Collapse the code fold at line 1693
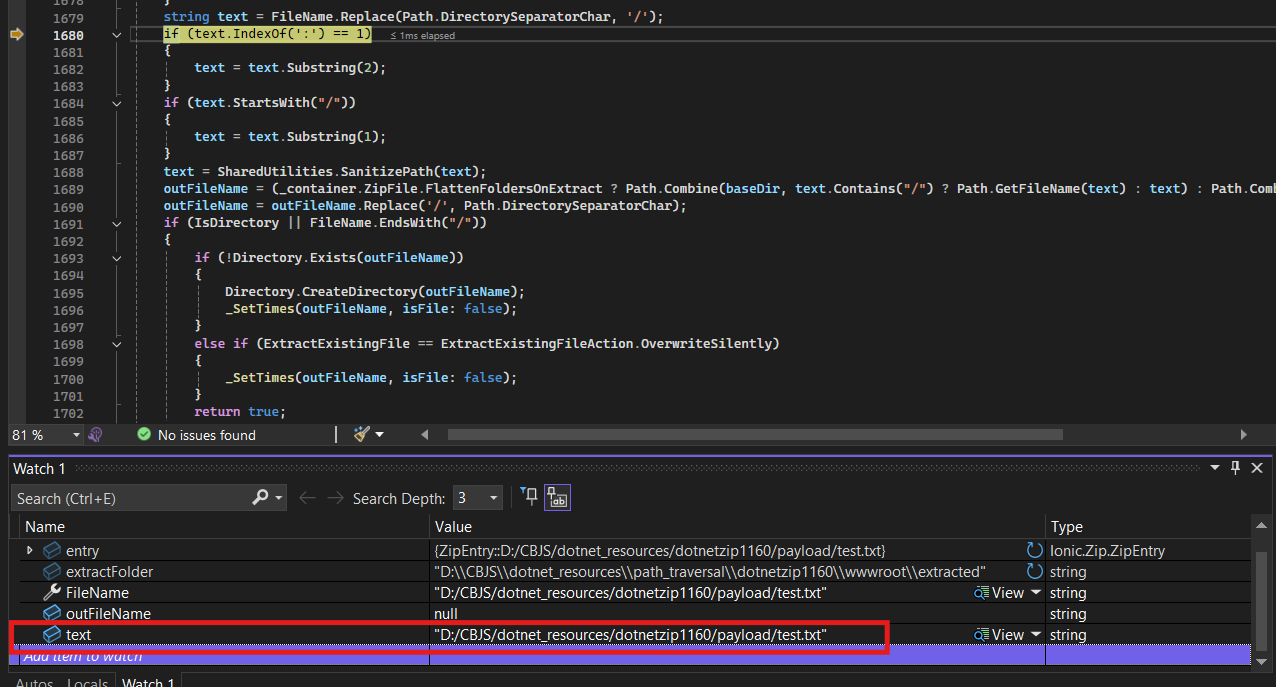The image size is (1276, 687). click(117, 258)
